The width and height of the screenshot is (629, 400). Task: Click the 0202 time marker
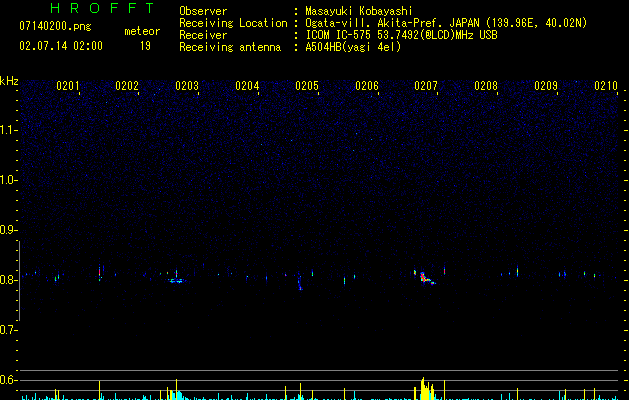pos(127,86)
